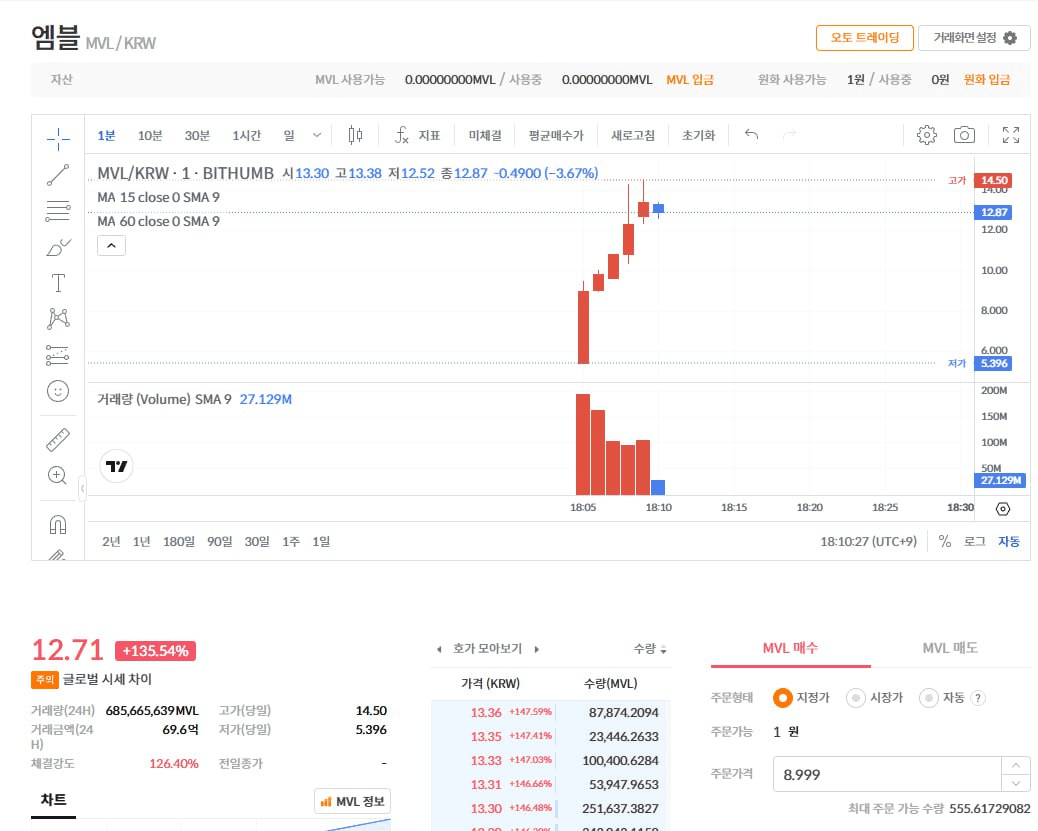The width and height of the screenshot is (1038, 831).
Task: Open the help icon next to 자동
Action: pyautogui.click(x=977, y=698)
